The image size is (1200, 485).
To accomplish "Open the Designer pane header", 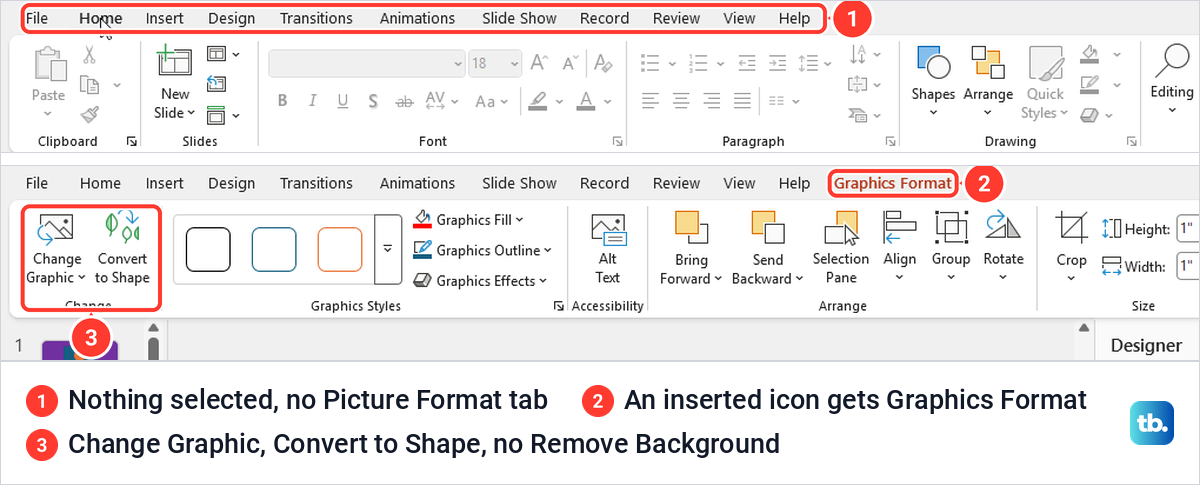I will tap(1147, 345).
